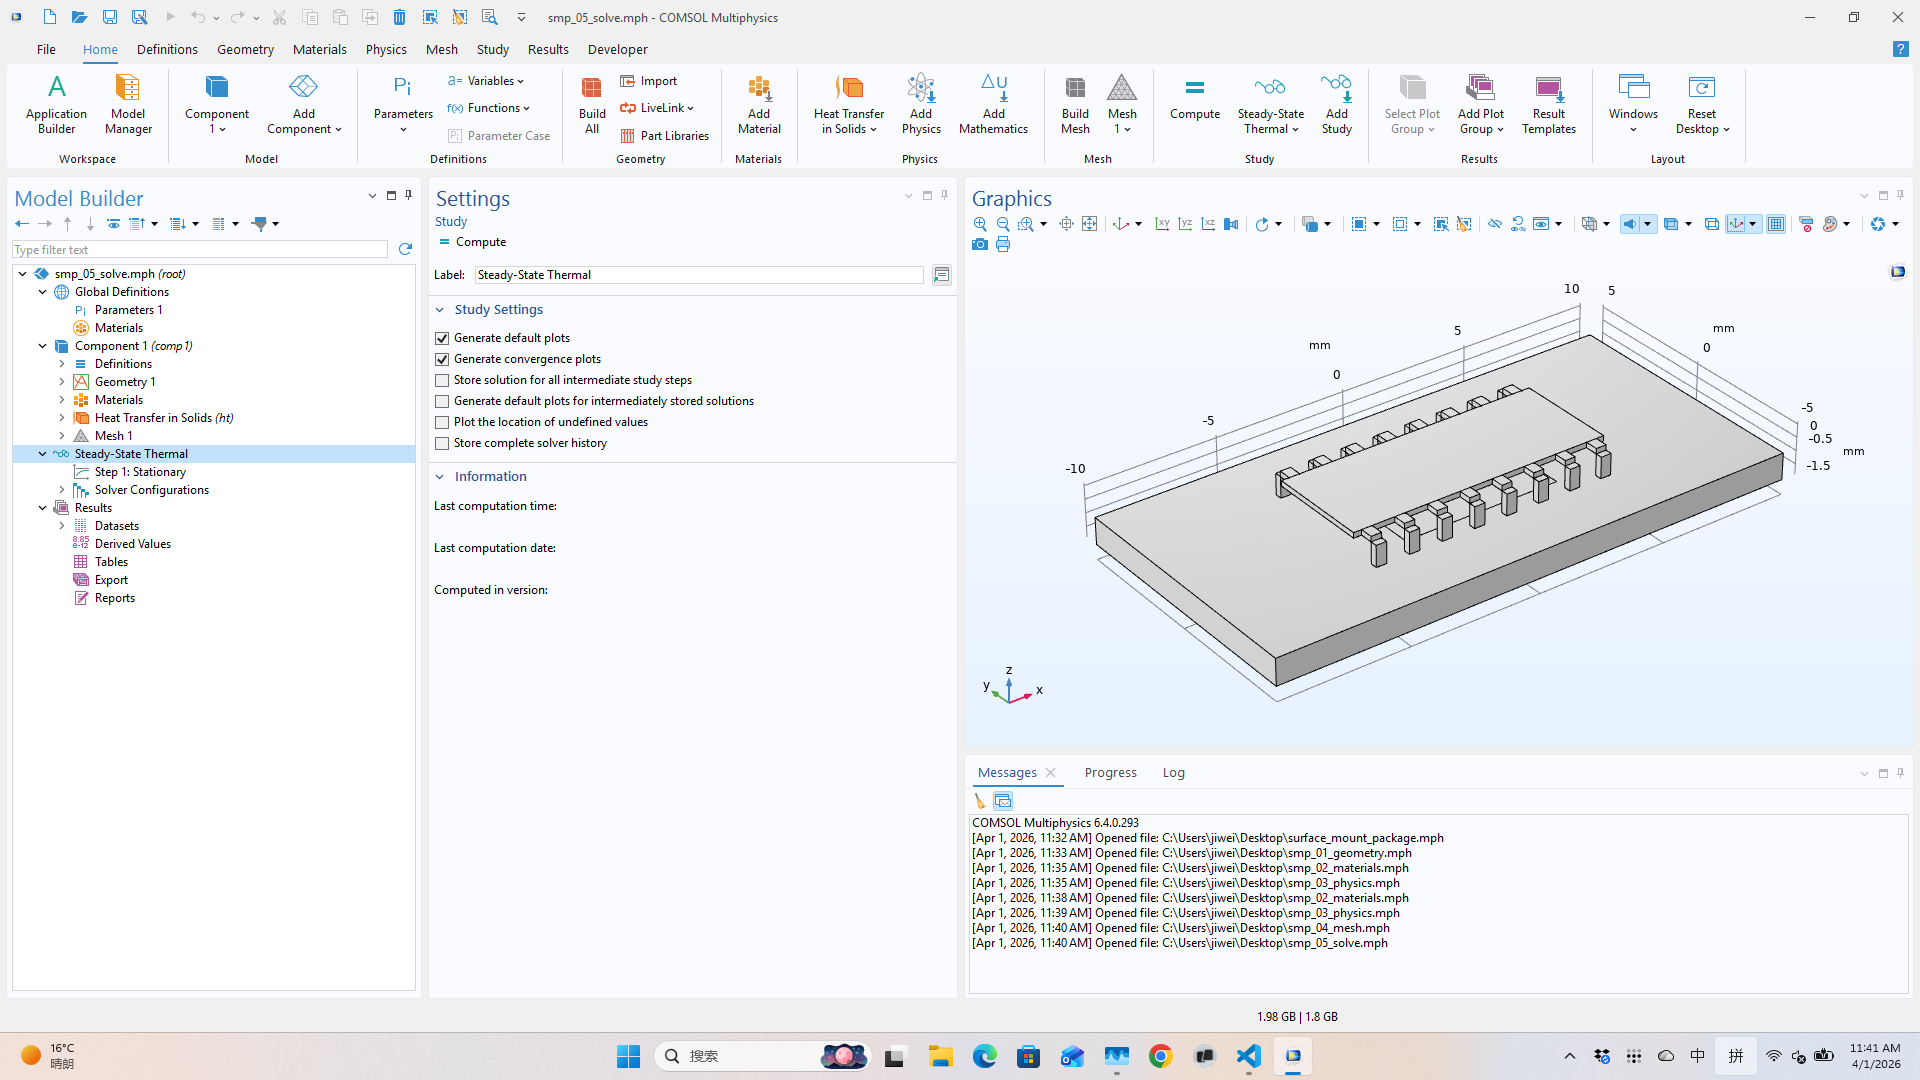Open the Model Manager

(127, 103)
